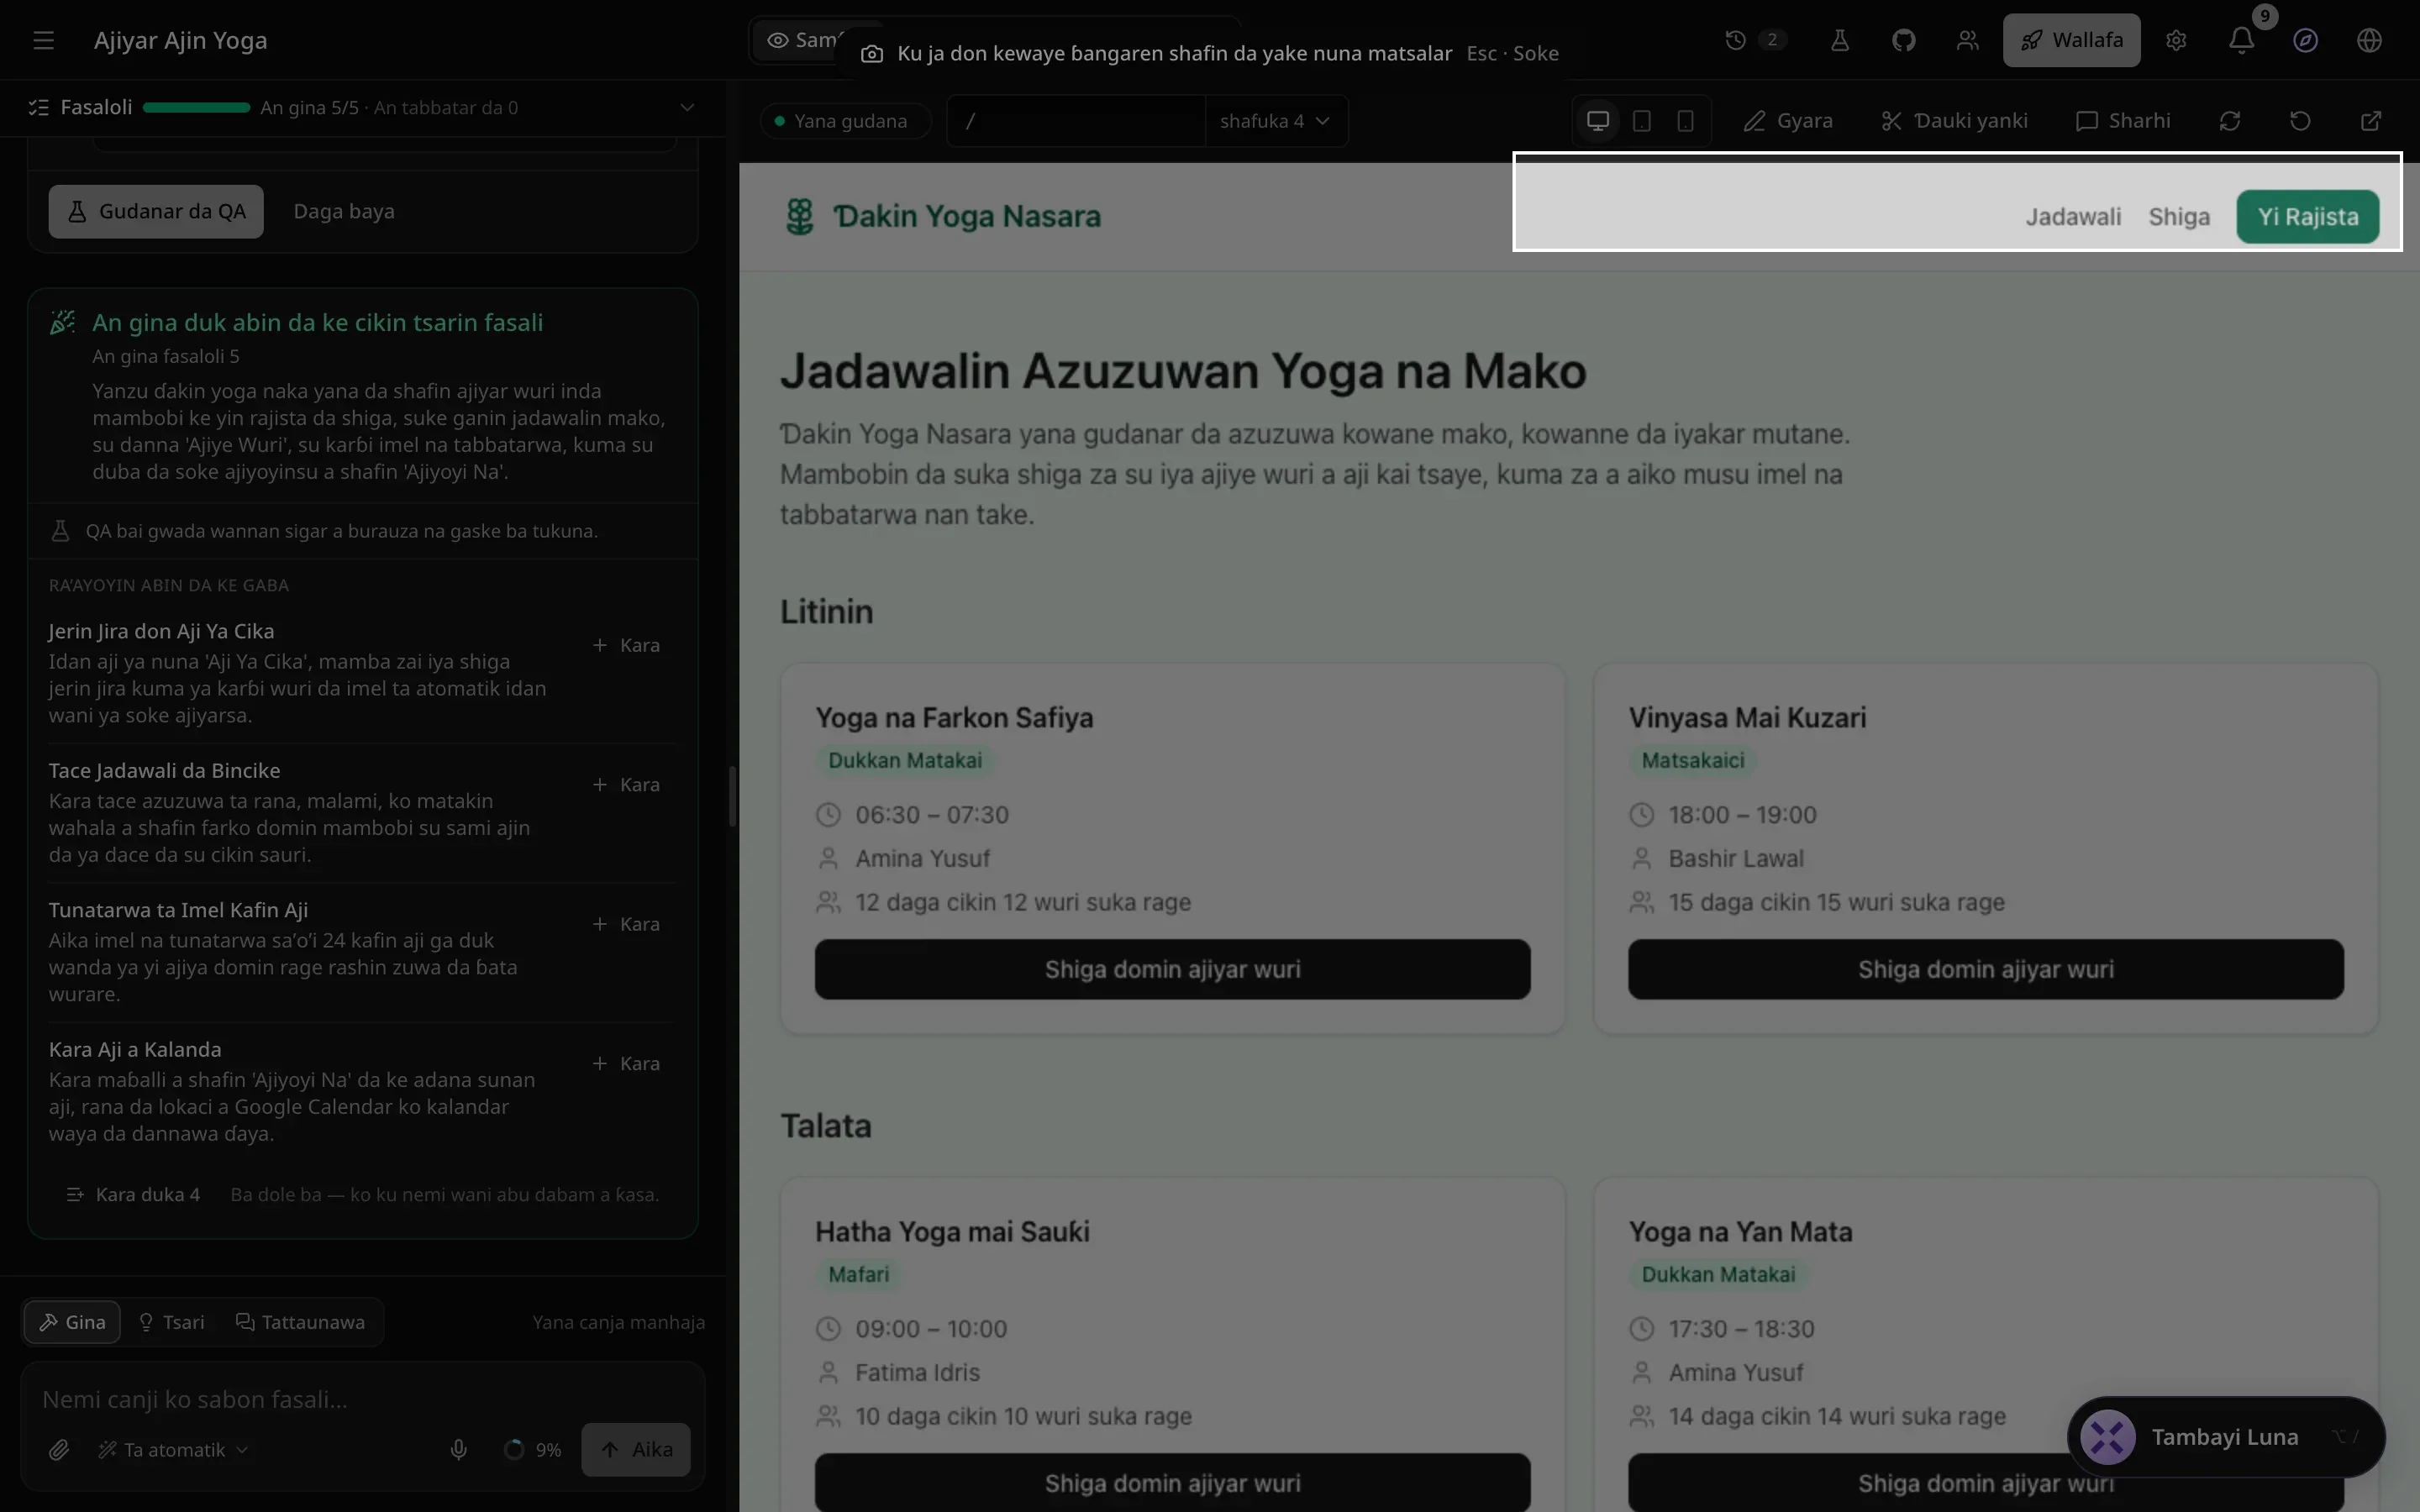Click Gudanar da QA button
Screen dimensions: 2420x1512
pos(156,211)
